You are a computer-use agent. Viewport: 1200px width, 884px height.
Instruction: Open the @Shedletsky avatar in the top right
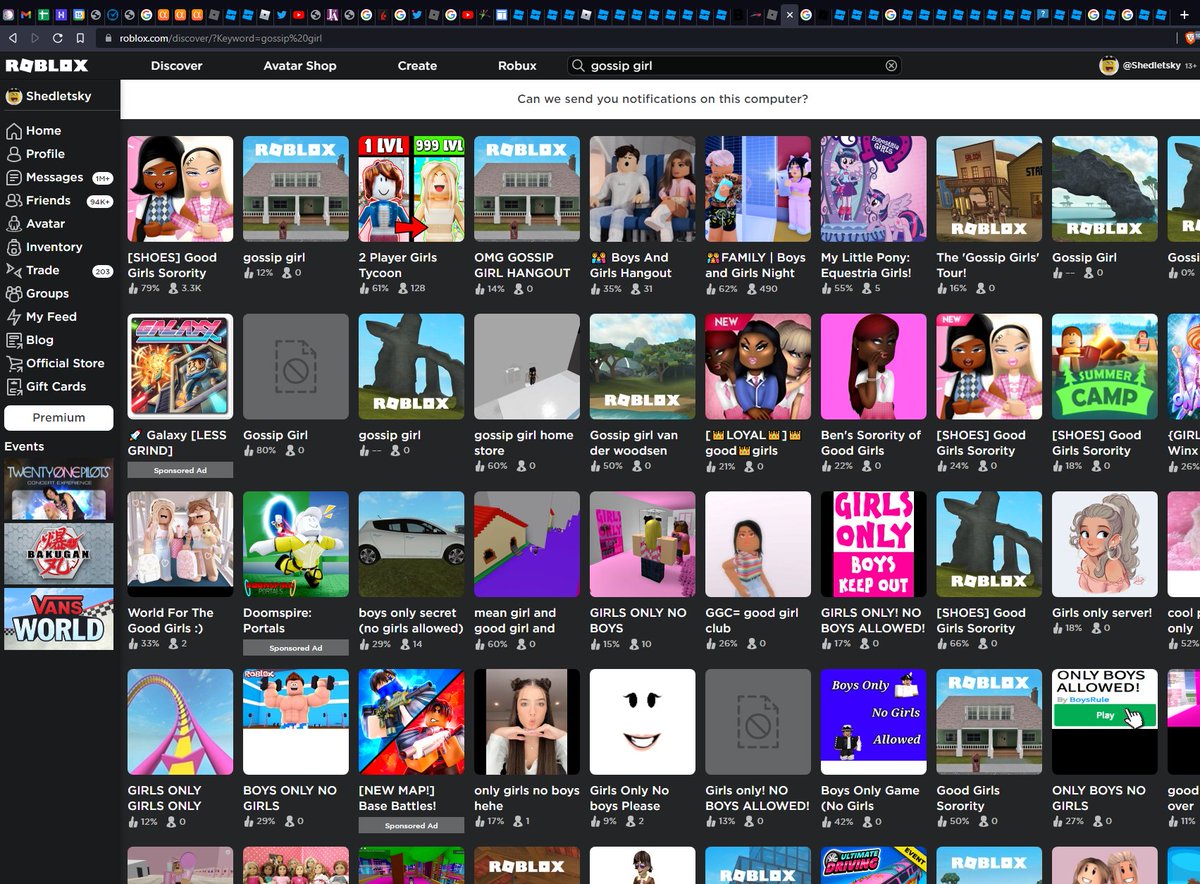[1108, 66]
